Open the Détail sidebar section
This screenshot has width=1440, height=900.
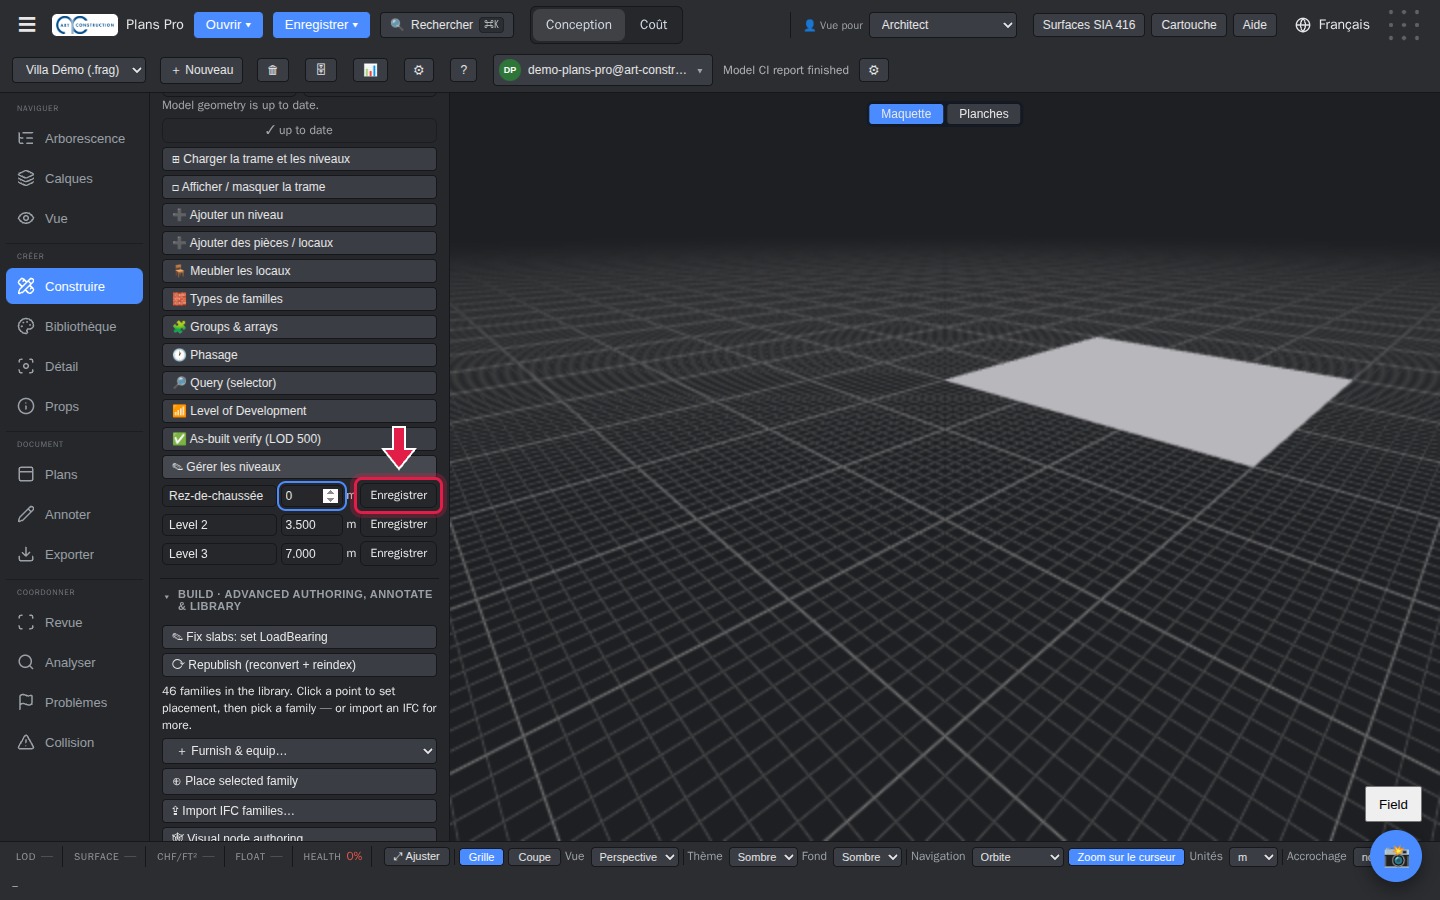75,367
